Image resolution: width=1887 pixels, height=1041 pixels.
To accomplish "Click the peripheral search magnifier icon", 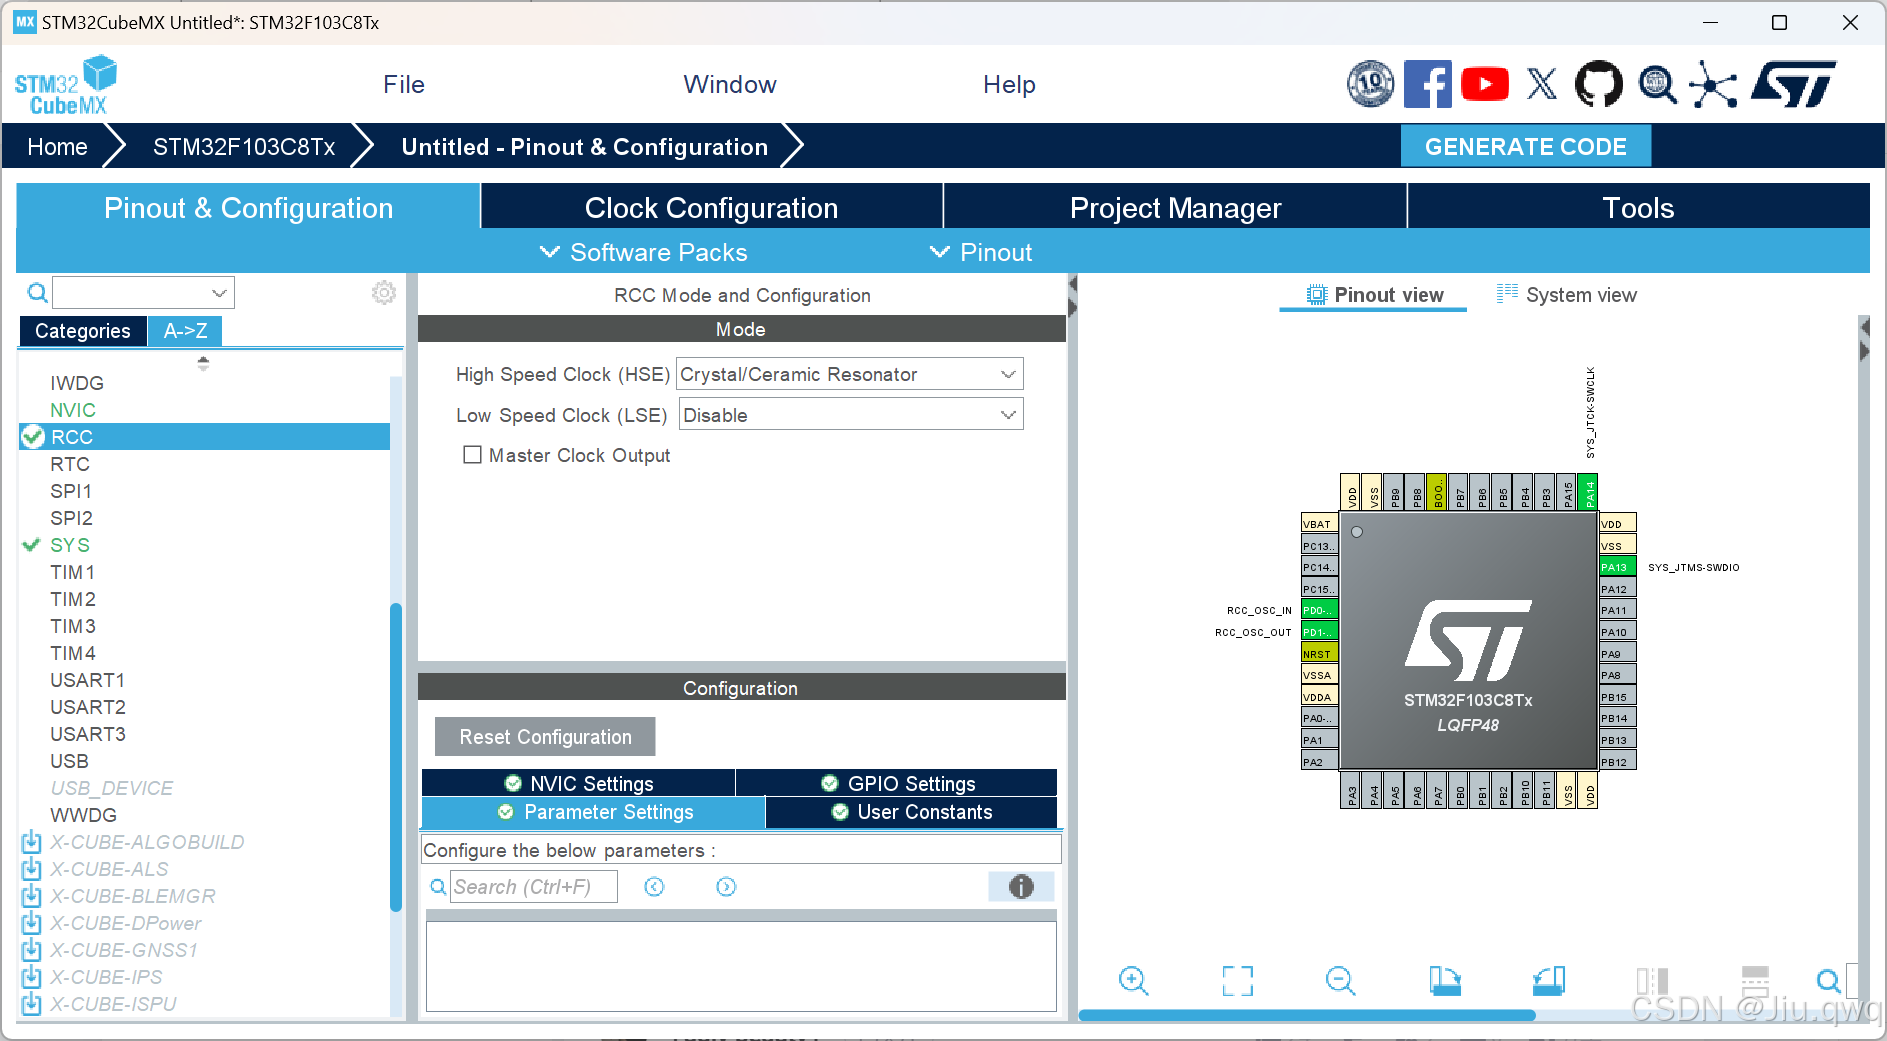I will (37, 293).
